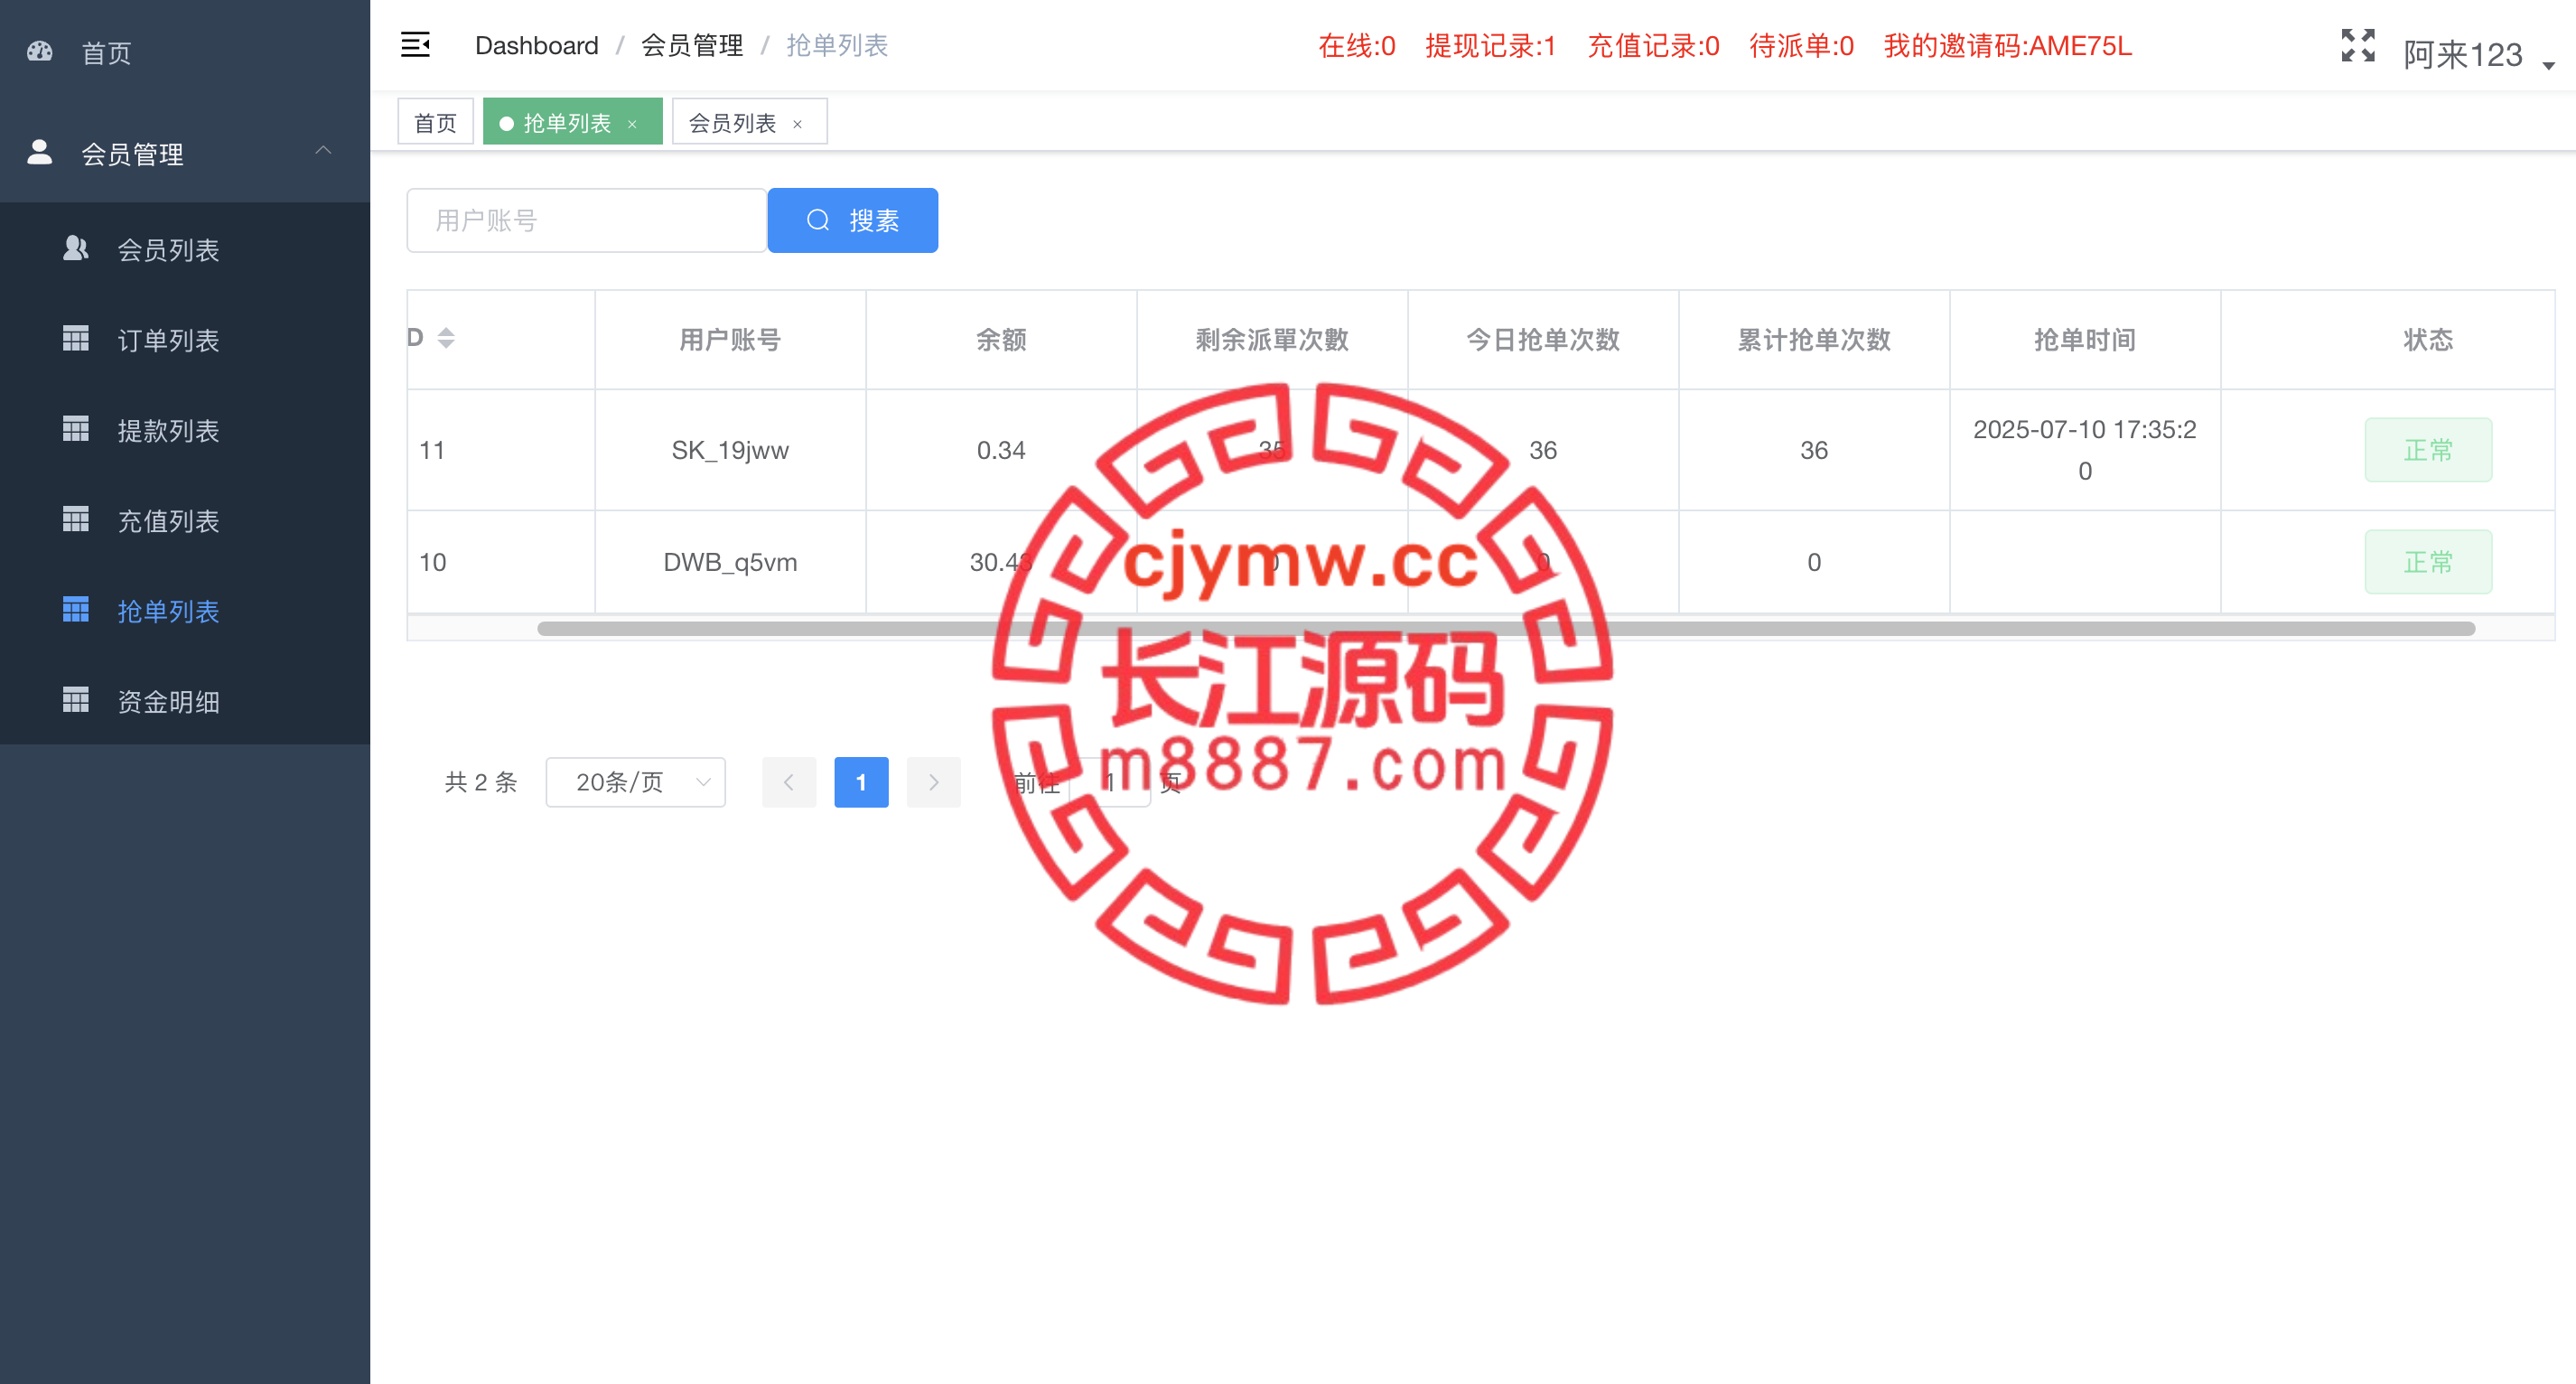The image size is (2576, 1384).
Task: Click the table horizontal scrollbar
Action: point(1505,629)
